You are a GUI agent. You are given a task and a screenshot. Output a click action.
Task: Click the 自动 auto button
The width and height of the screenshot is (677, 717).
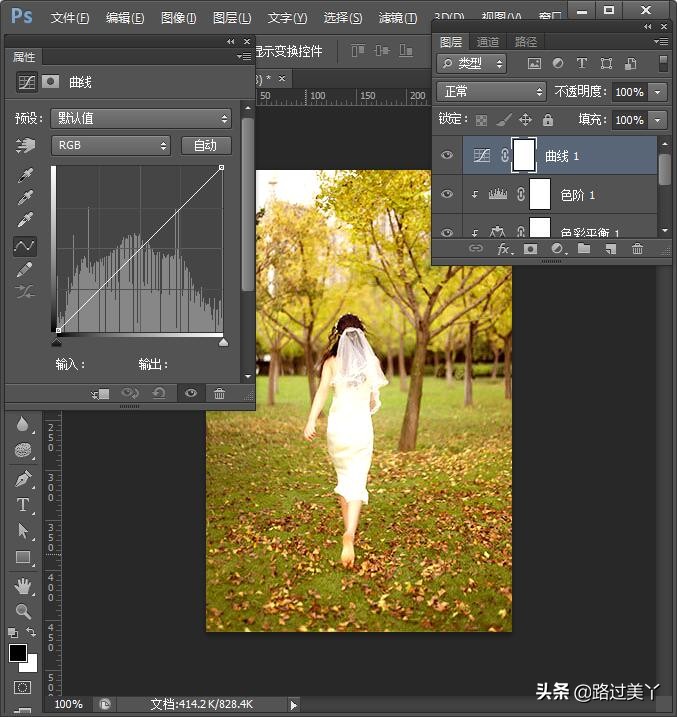point(206,145)
